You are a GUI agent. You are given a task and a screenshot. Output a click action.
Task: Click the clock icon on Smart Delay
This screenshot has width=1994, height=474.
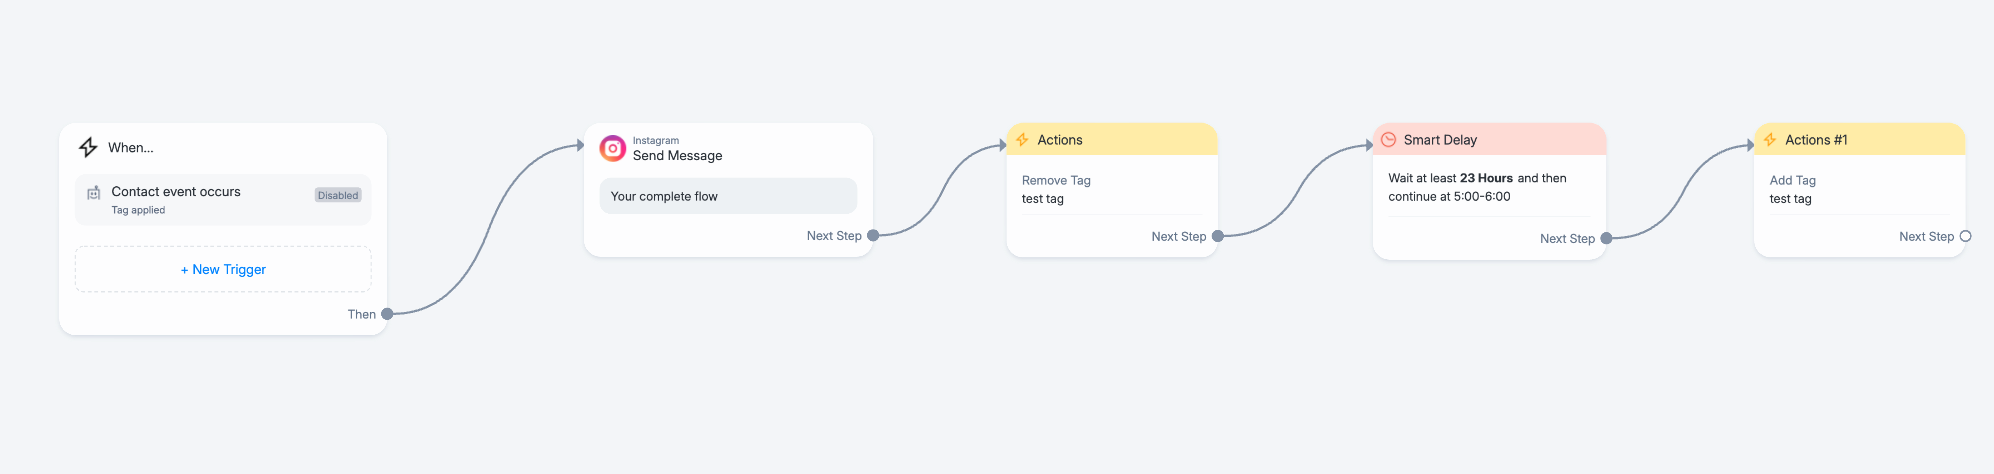[1388, 140]
